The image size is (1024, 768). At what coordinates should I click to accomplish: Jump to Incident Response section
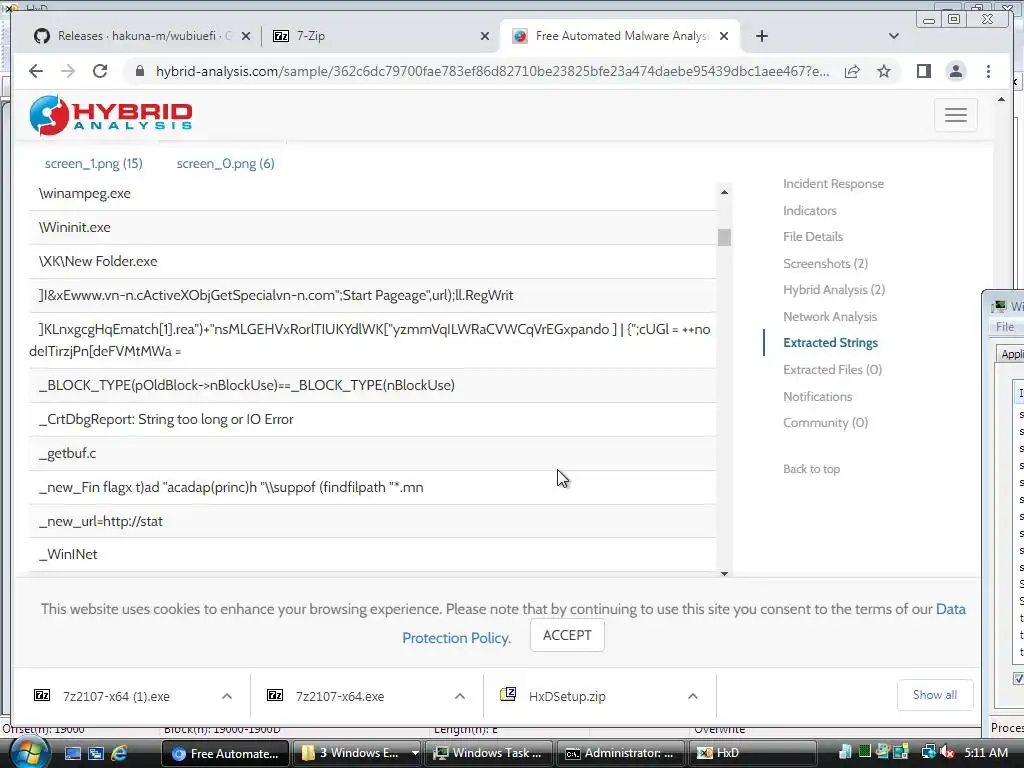[833, 184]
